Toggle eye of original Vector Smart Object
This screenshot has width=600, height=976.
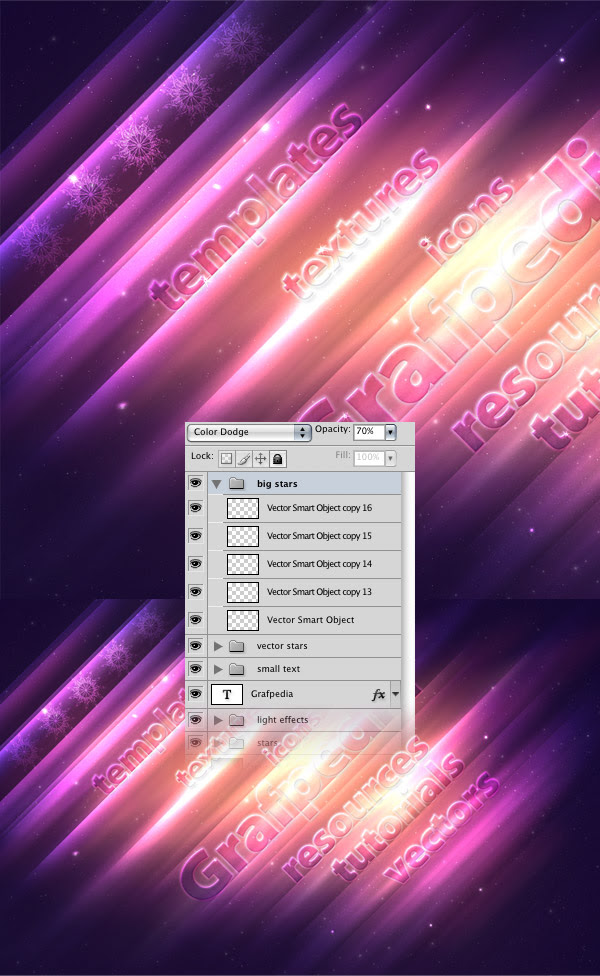pos(195,620)
